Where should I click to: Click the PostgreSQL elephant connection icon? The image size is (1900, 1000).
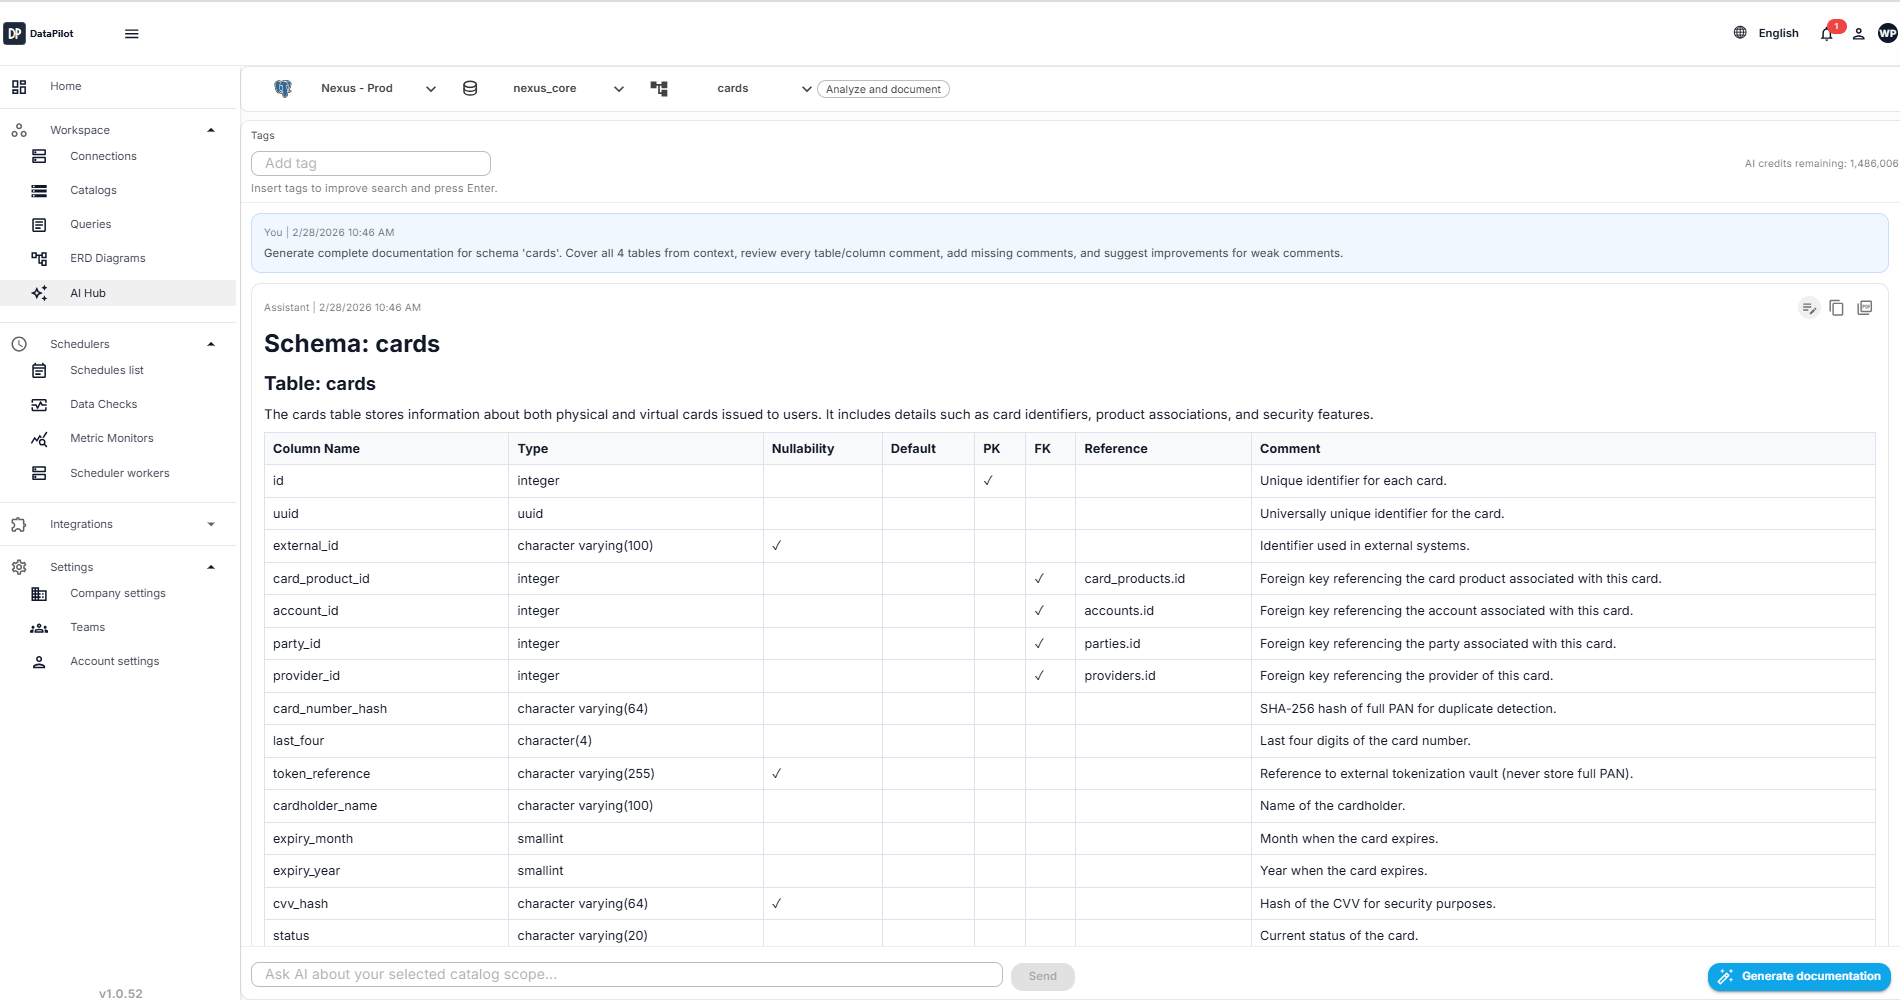point(283,88)
